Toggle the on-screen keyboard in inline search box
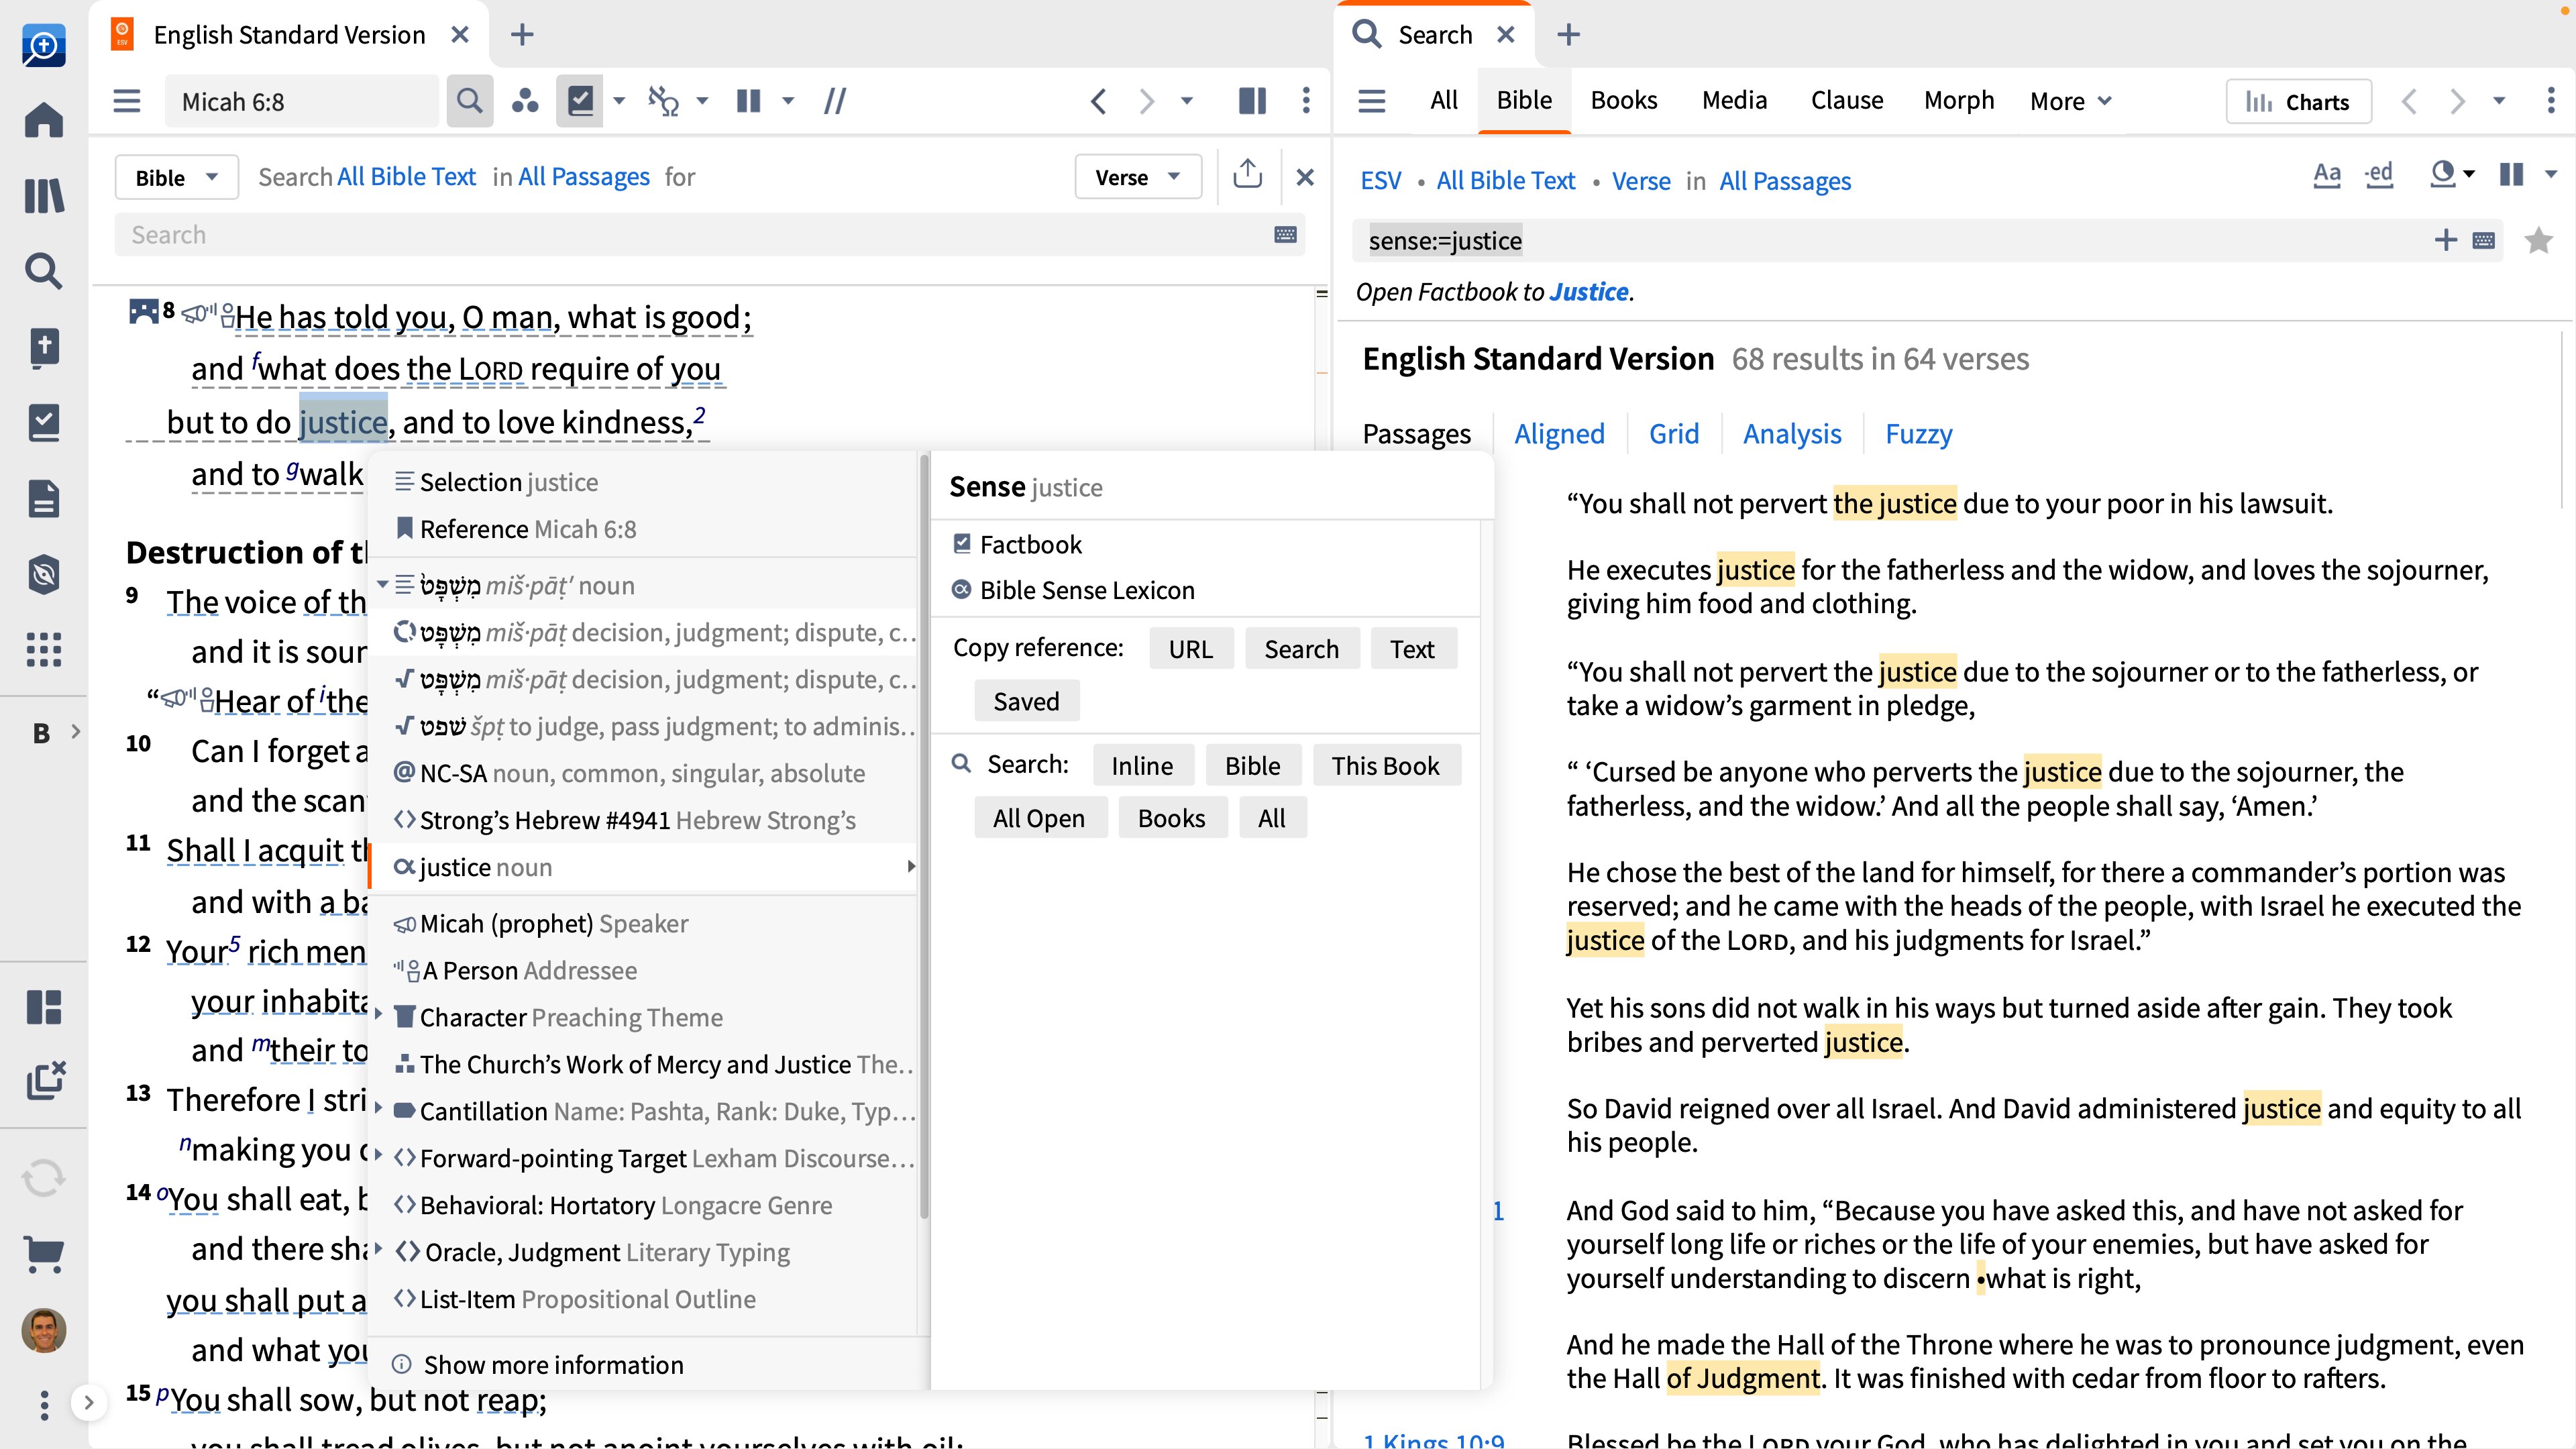The image size is (2576, 1449). [x=1285, y=235]
